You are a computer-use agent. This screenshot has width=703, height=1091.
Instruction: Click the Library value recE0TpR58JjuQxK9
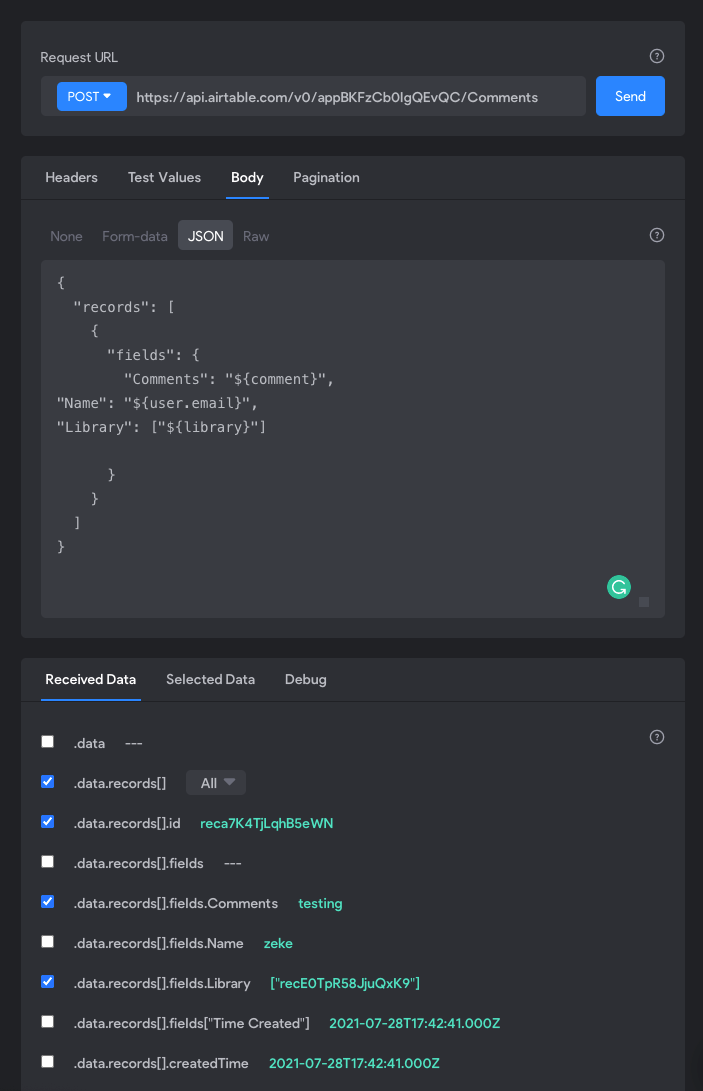(345, 983)
